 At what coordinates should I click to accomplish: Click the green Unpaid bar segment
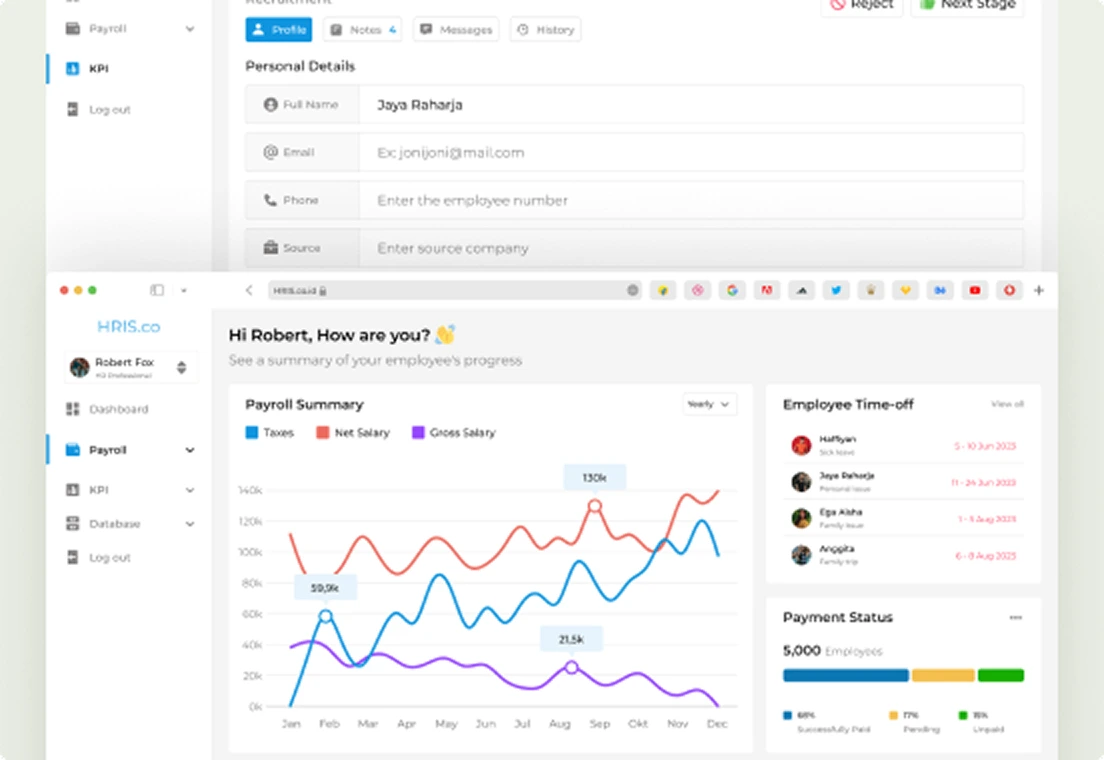click(1000, 675)
